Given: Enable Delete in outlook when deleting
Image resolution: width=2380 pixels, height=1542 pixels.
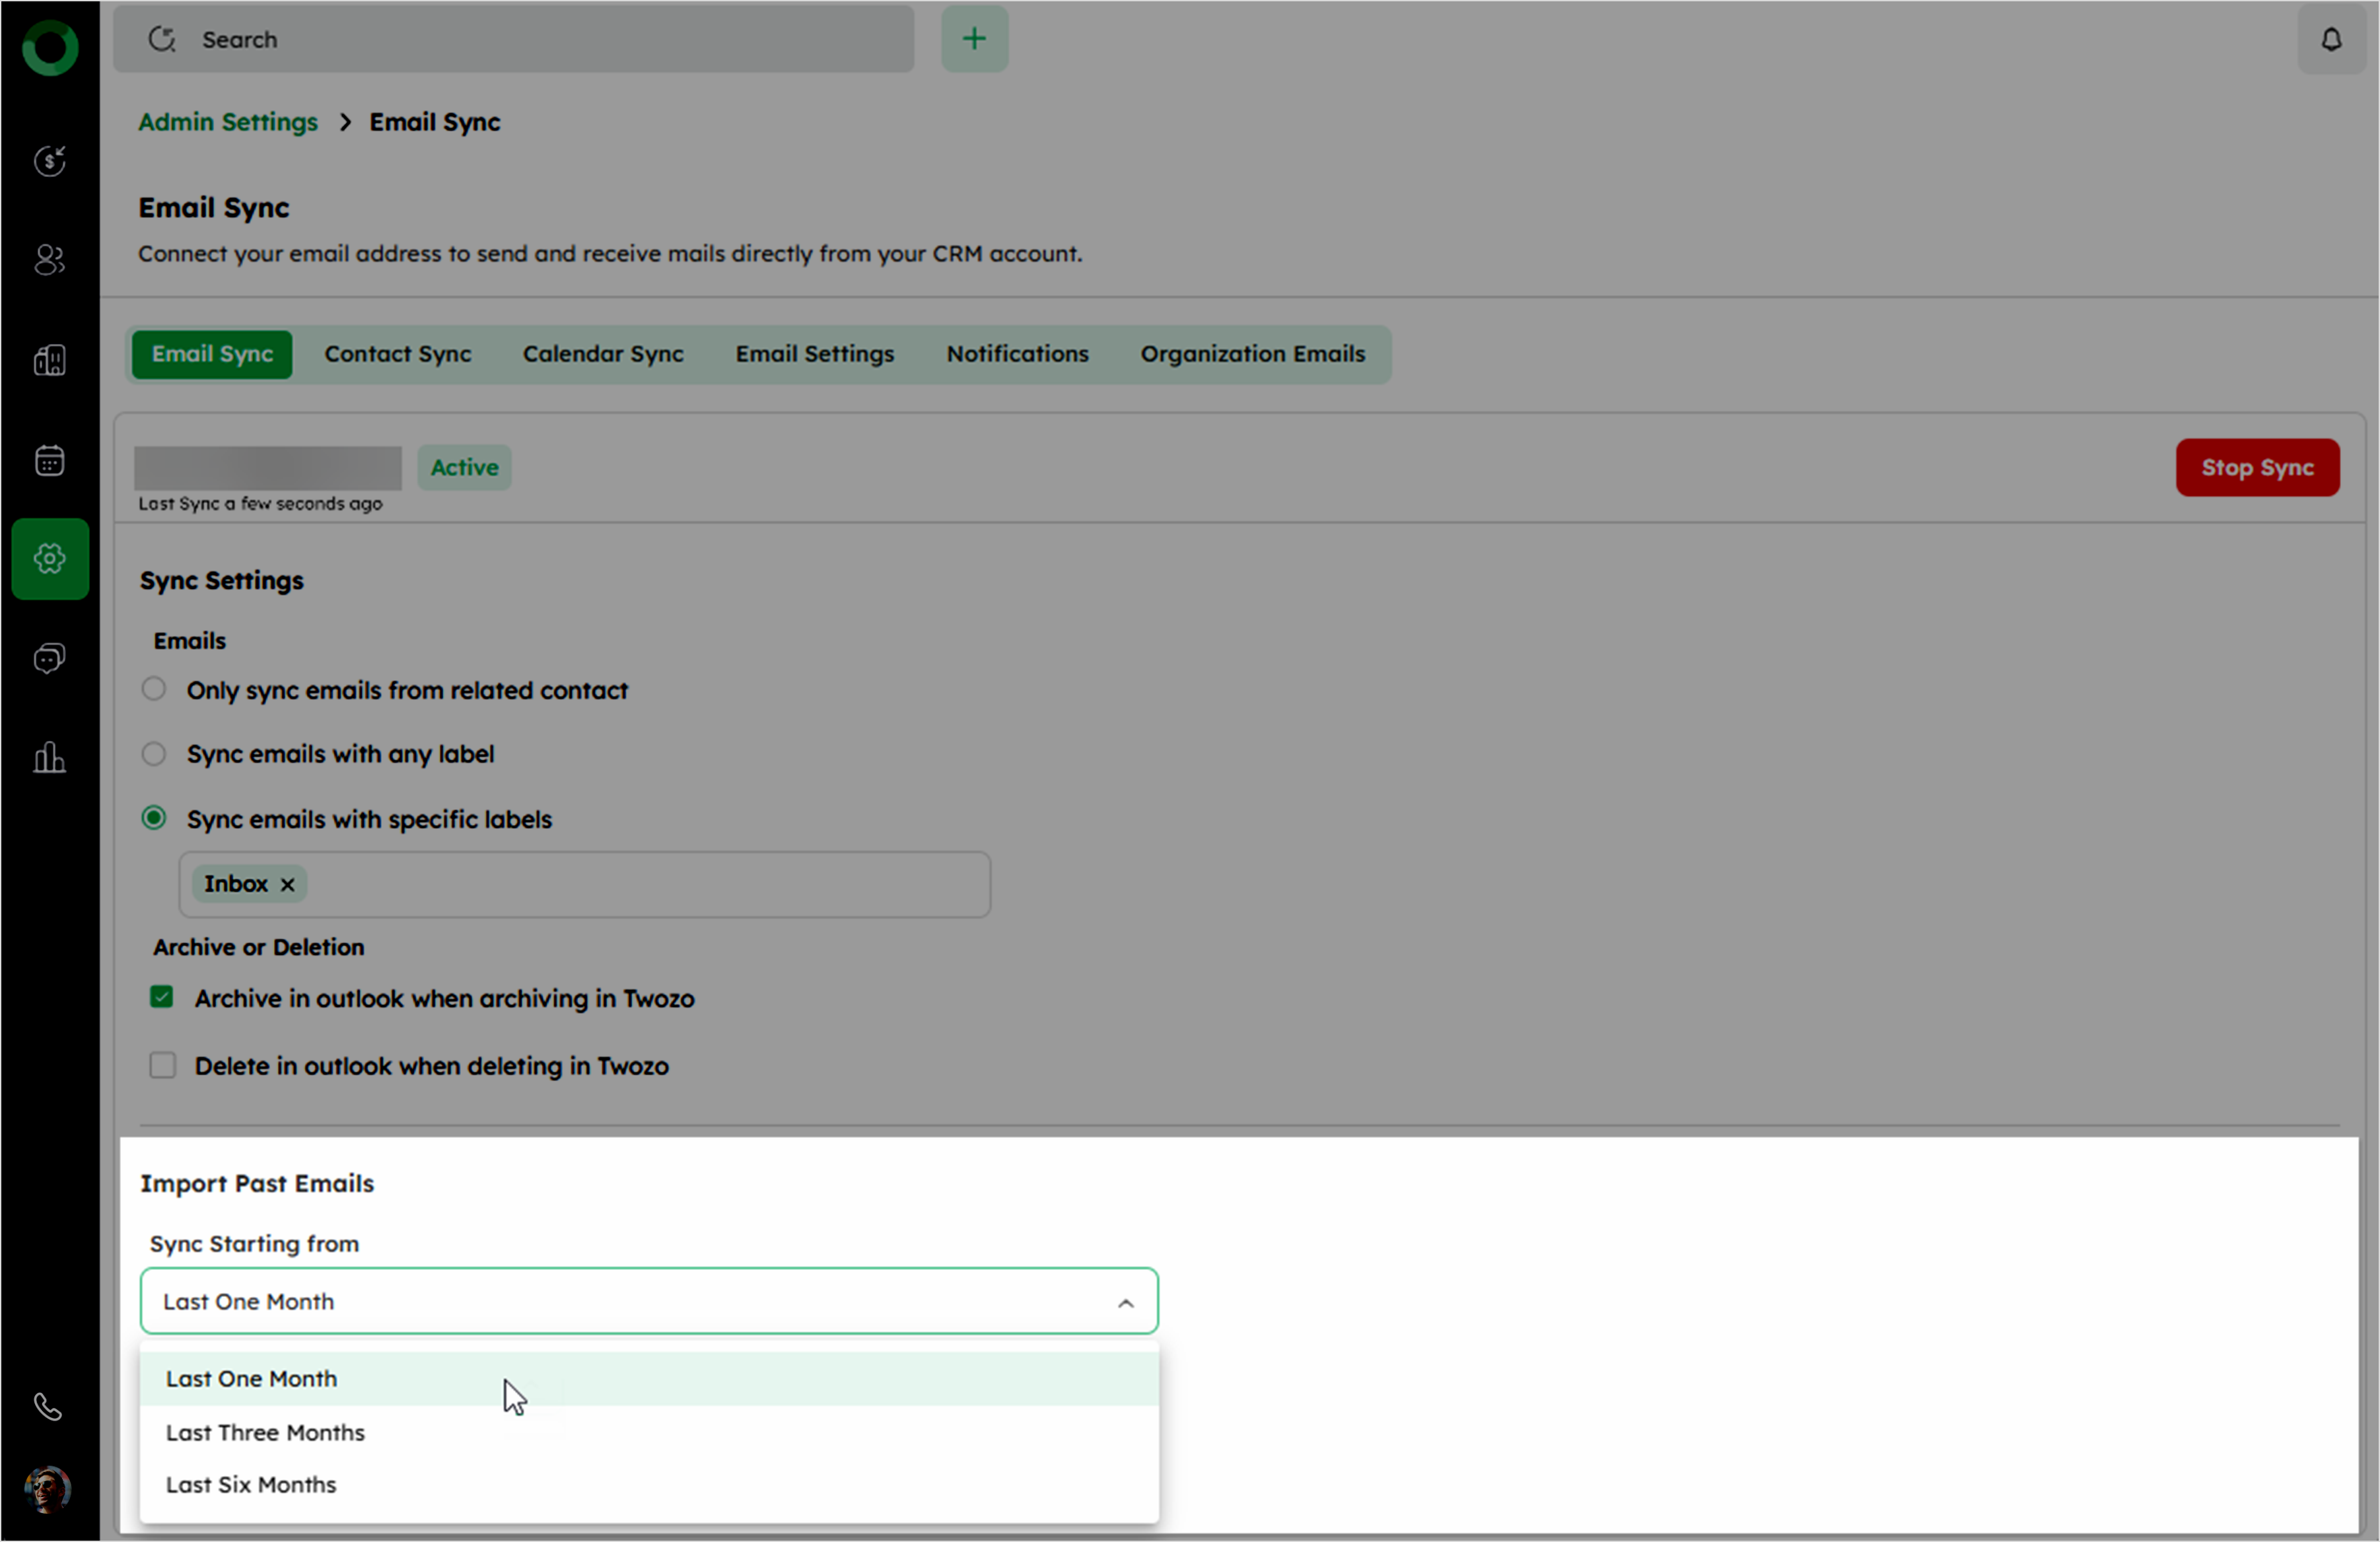Looking at the screenshot, I should coord(162,1065).
